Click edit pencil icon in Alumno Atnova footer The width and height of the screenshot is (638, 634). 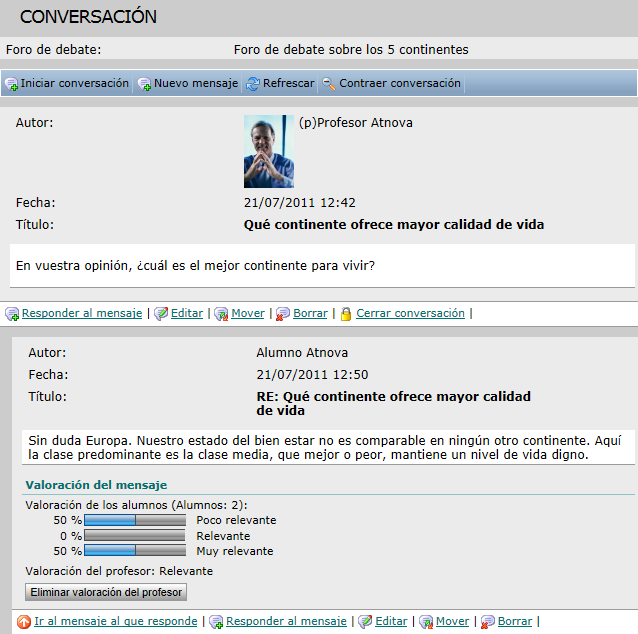pos(365,621)
